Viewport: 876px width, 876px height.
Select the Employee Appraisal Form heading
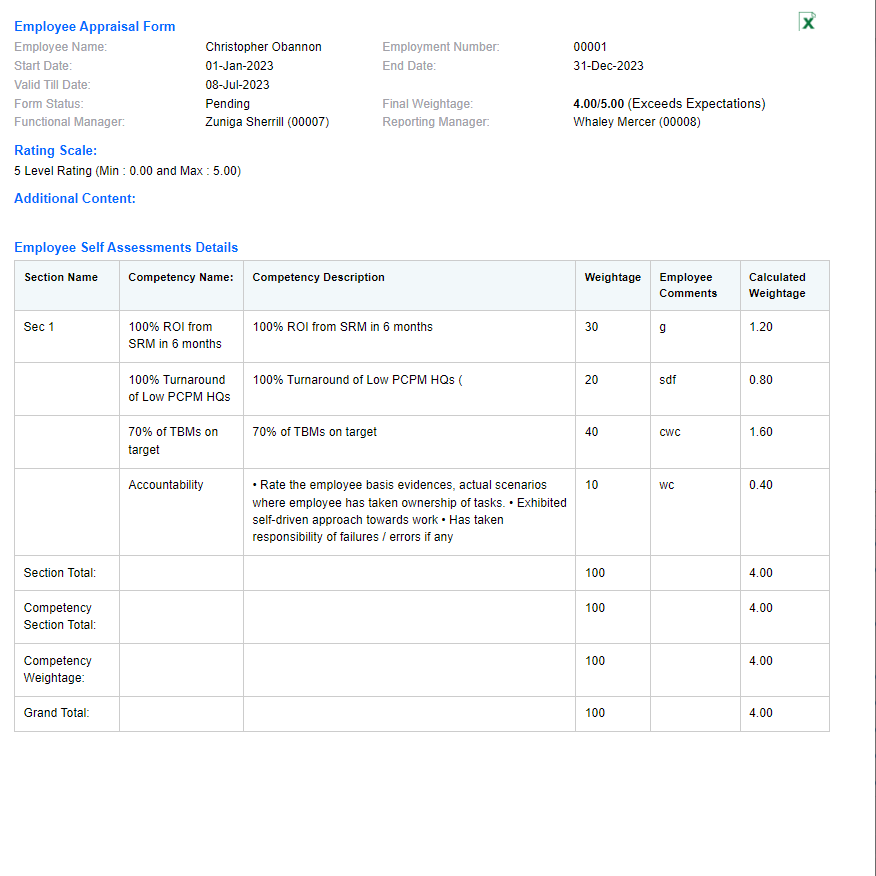[x=94, y=26]
